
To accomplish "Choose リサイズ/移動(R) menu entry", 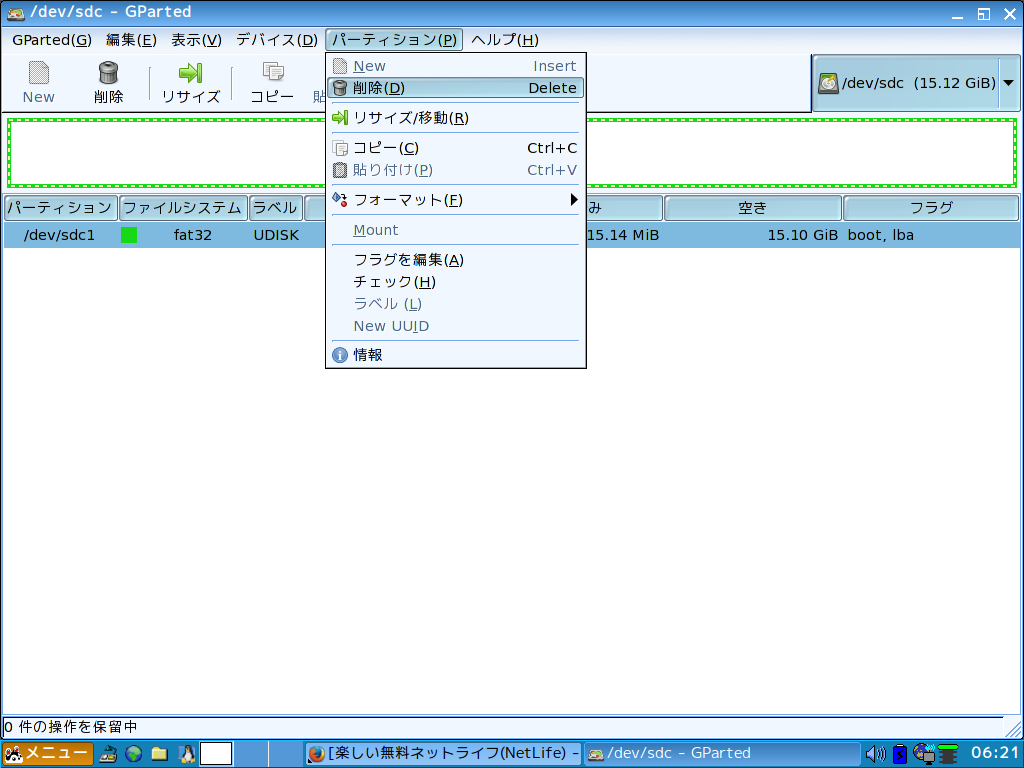I will click(455, 118).
